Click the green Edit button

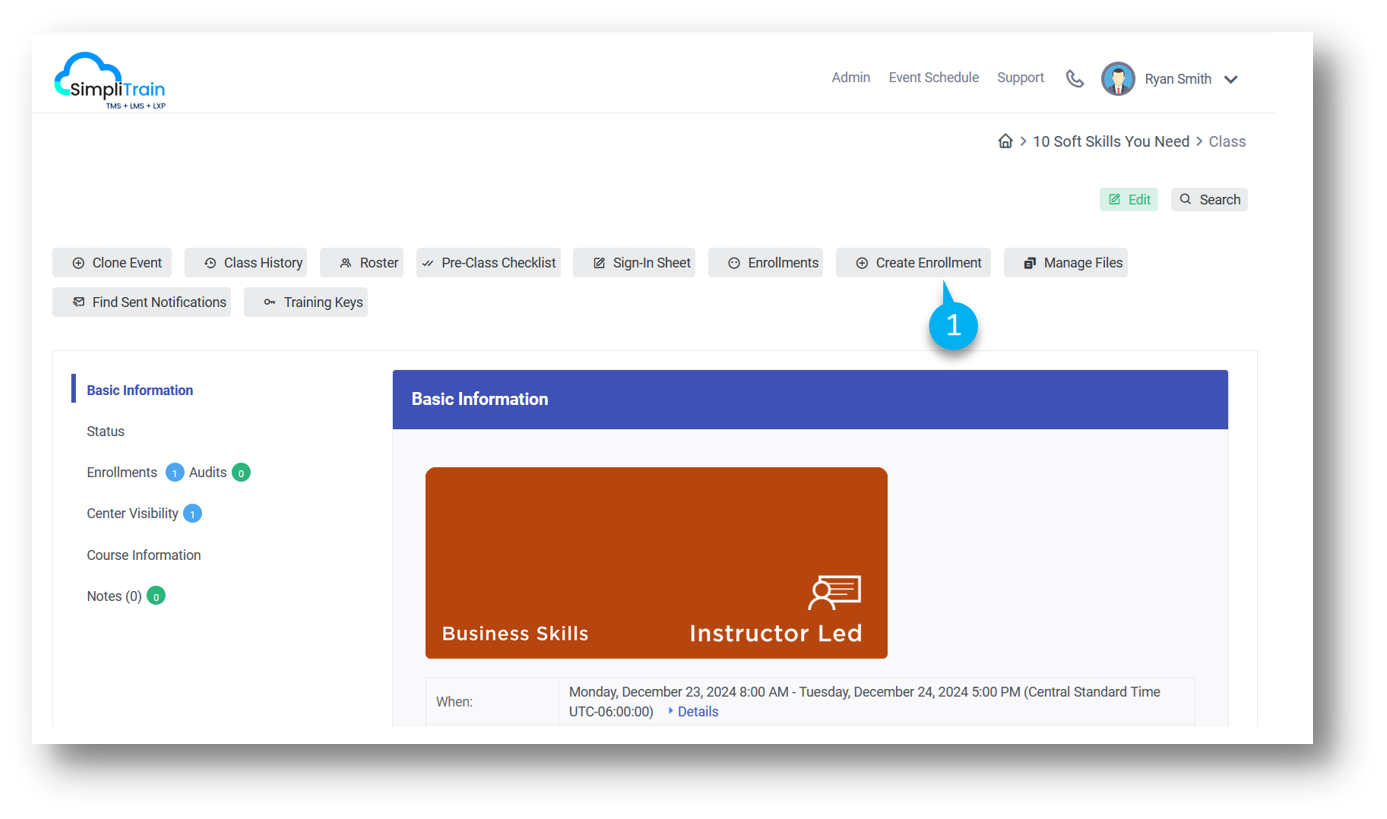point(1129,200)
